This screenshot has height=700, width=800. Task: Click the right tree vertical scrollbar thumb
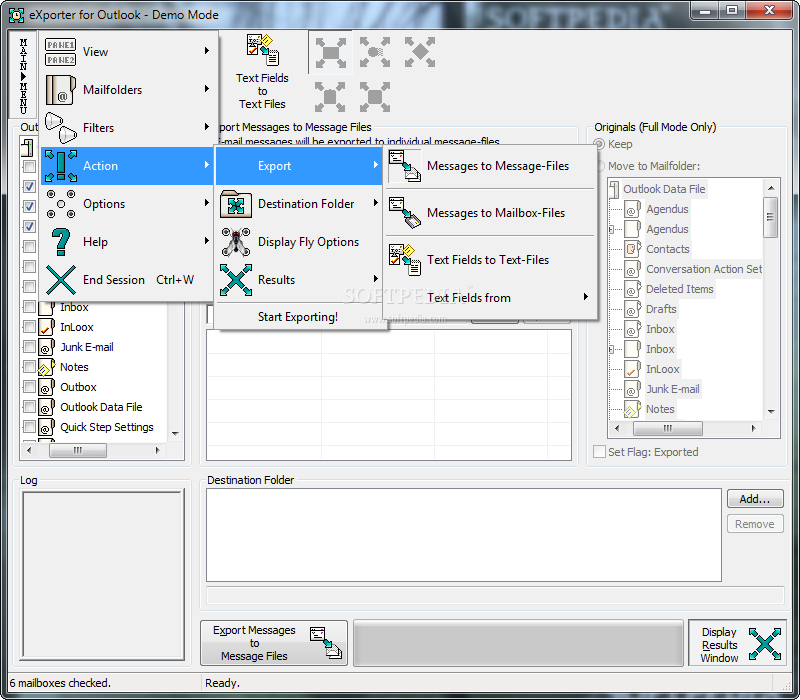click(x=770, y=218)
